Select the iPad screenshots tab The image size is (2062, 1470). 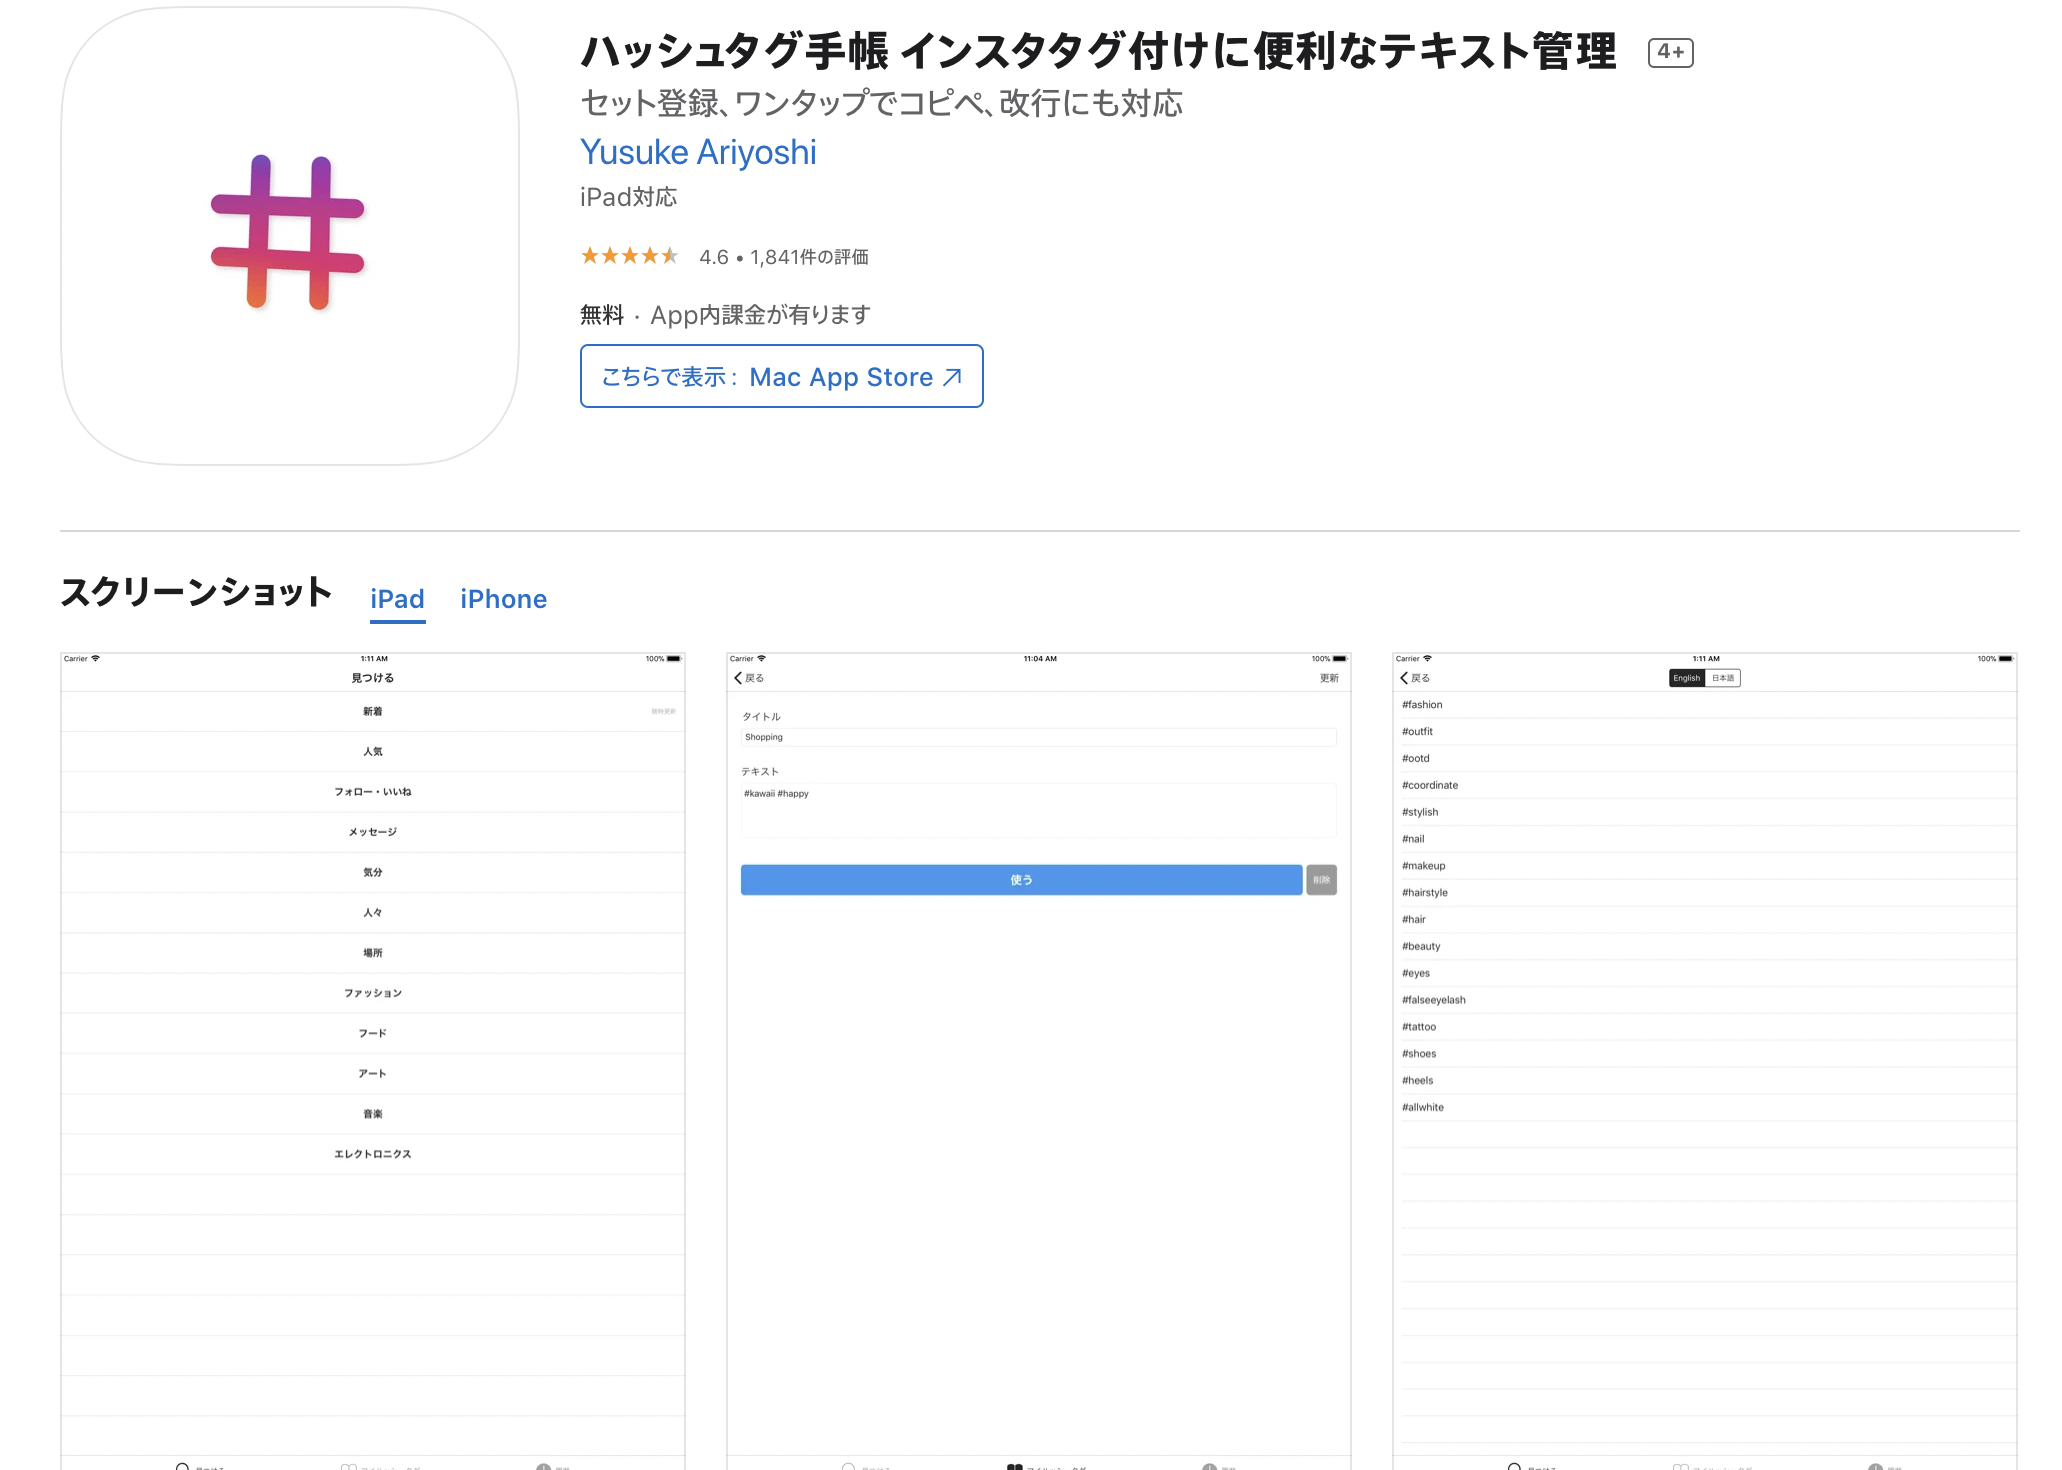coord(397,599)
